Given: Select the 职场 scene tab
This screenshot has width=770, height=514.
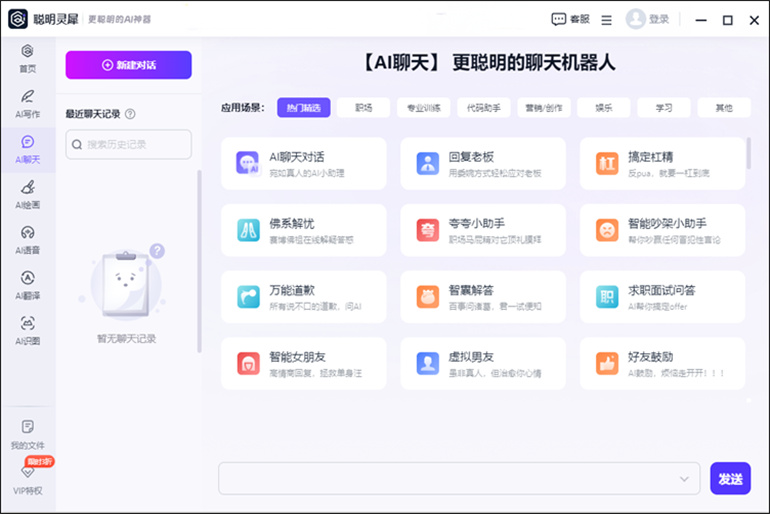Looking at the screenshot, I should point(364,108).
